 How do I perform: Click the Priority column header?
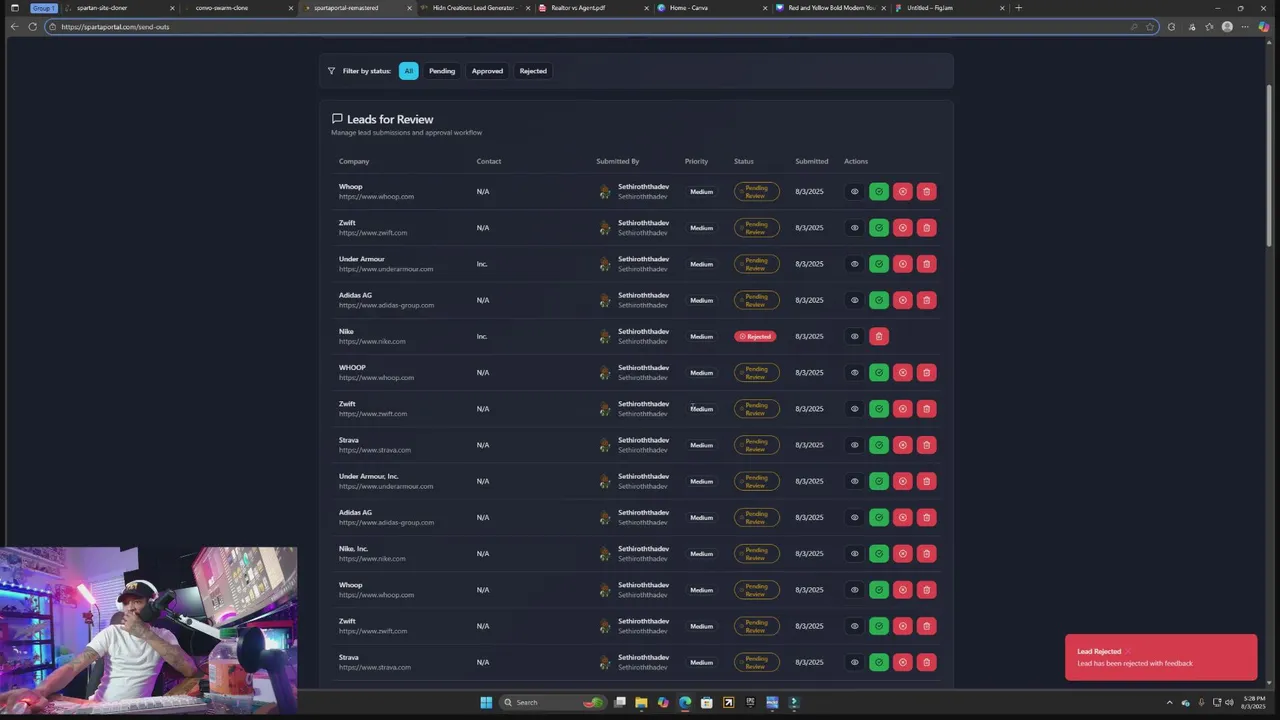pos(696,161)
